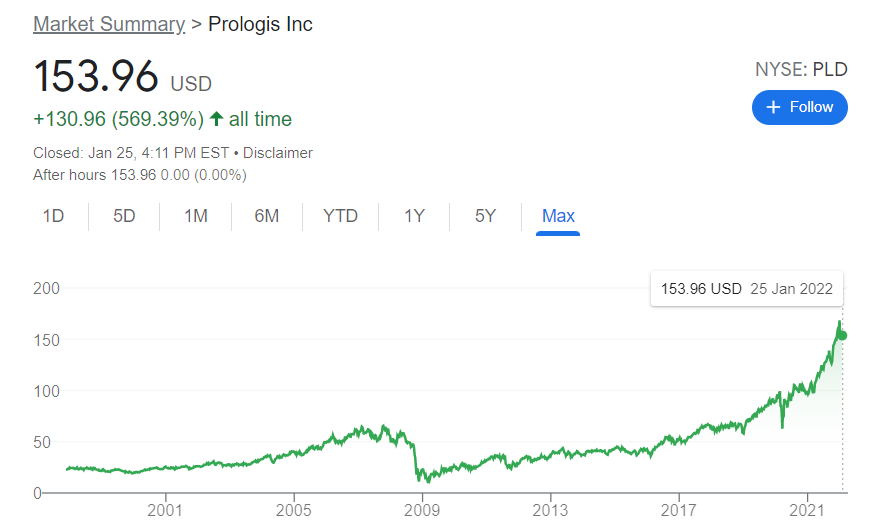Switch to the 6M range tab
882x527 pixels.
click(x=267, y=216)
